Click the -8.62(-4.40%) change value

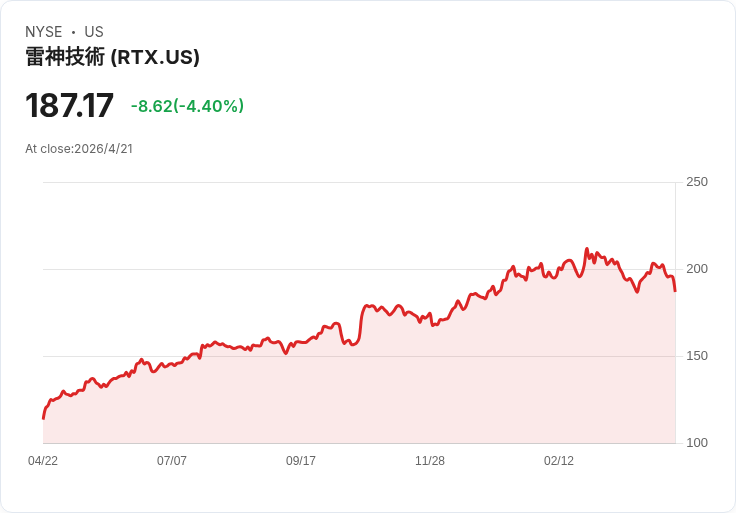[187, 106]
